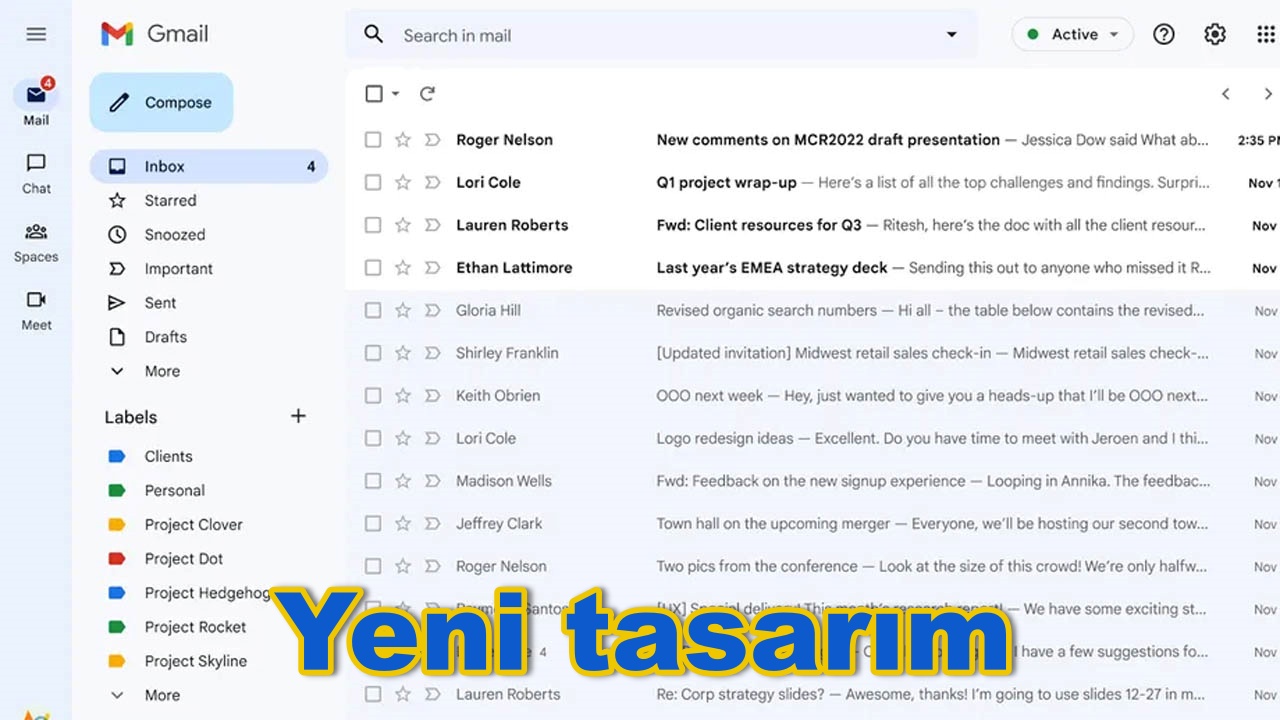
Task: Select the Ethan Lattimore email checkbox
Action: coord(373,268)
